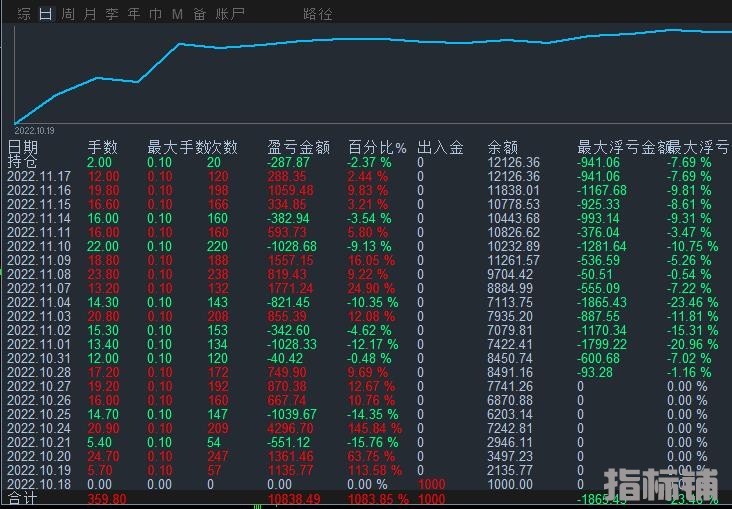Select the 持仓 open position row
This screenshot has width=732, height=509.
pos(23,162)
